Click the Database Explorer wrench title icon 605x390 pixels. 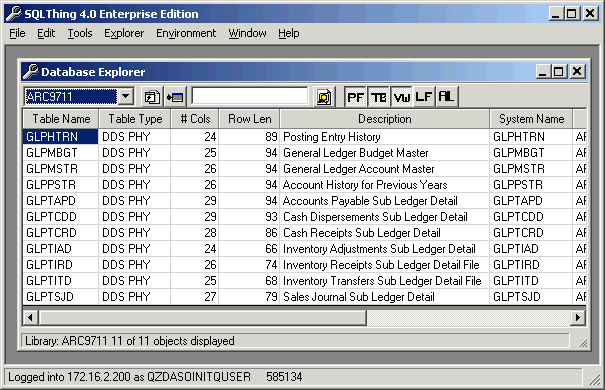point(30,71)
